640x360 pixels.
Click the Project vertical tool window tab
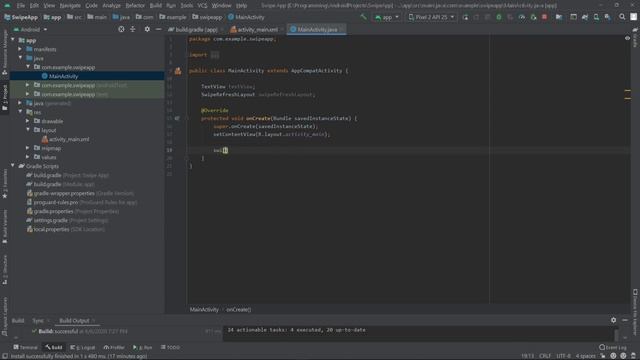click(5, 97)
